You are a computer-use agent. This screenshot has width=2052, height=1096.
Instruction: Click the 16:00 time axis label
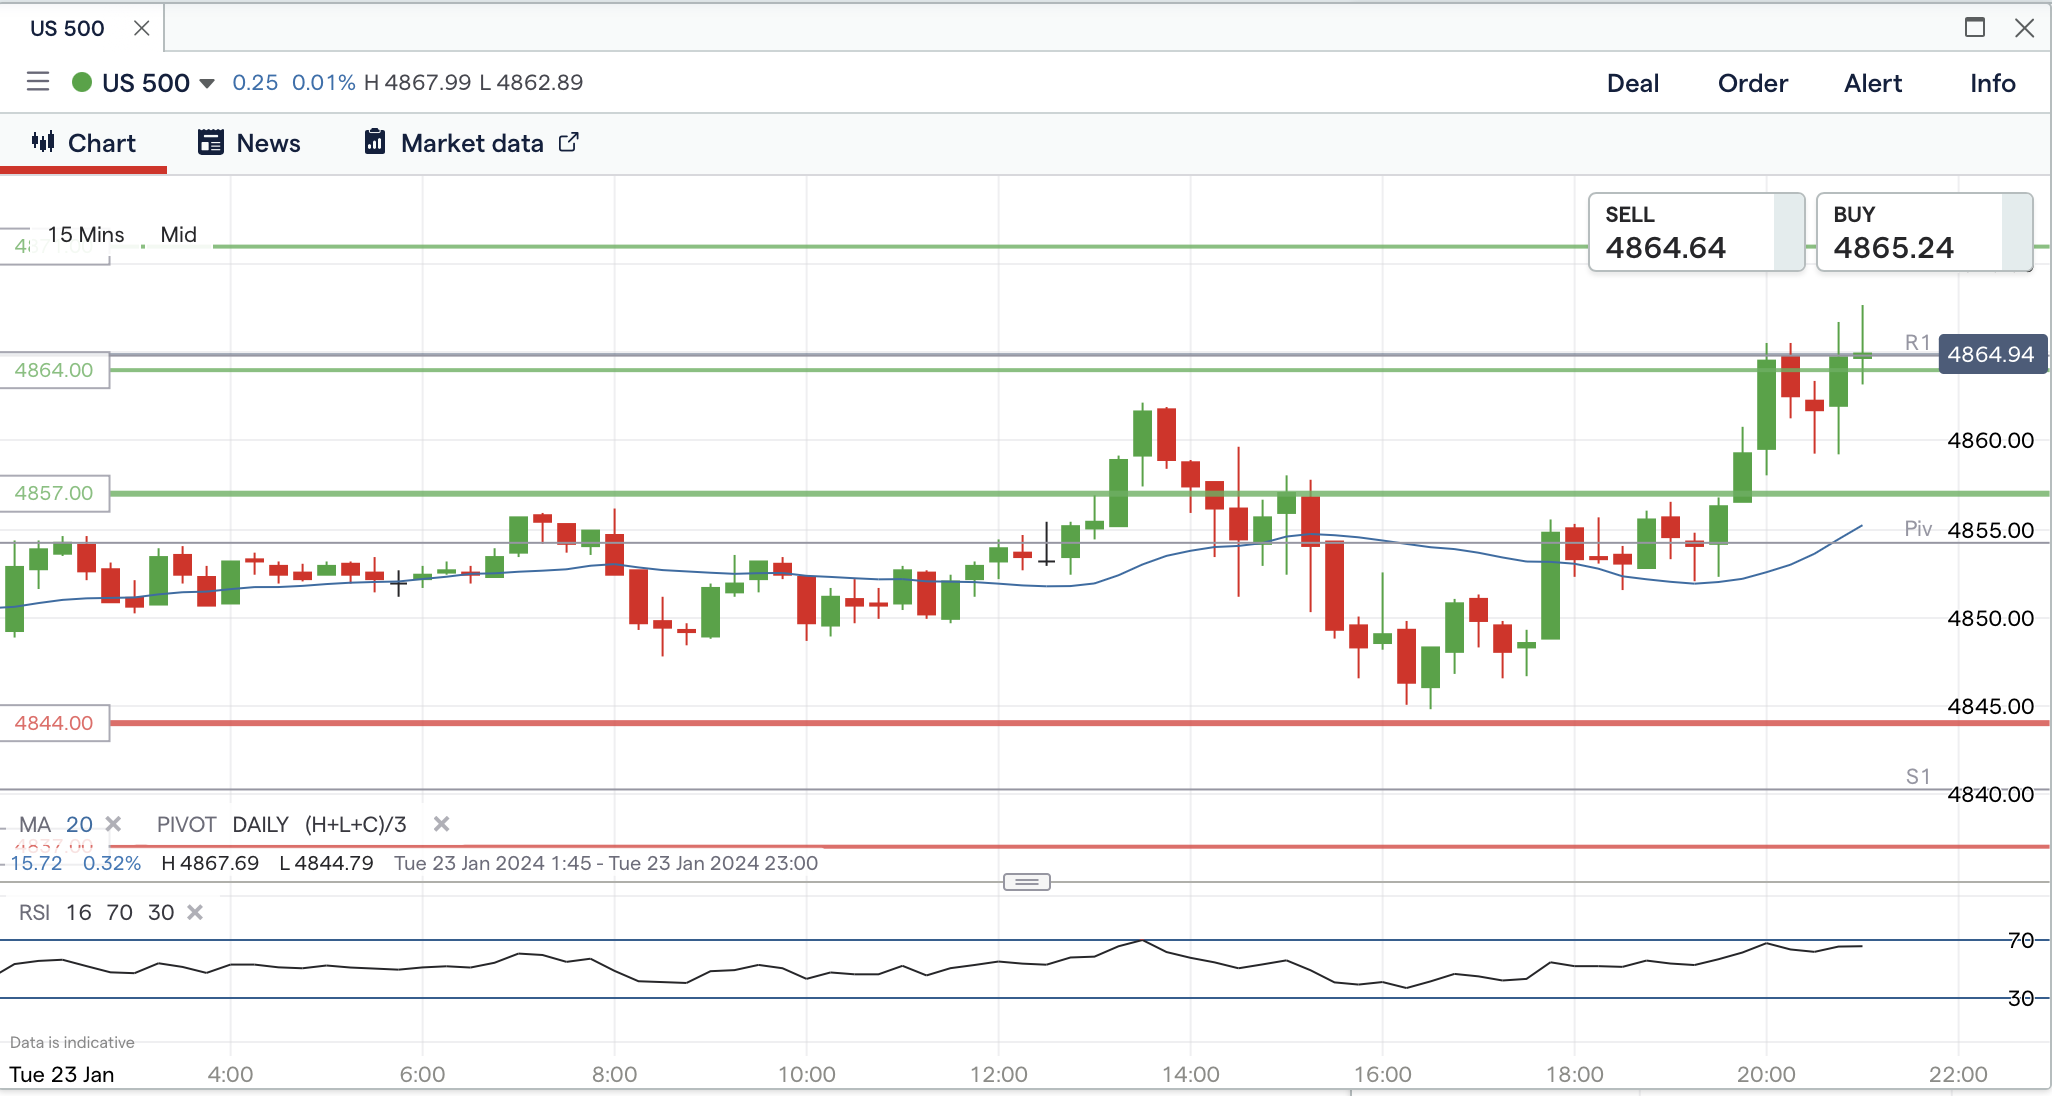tap(1383, 1075)
